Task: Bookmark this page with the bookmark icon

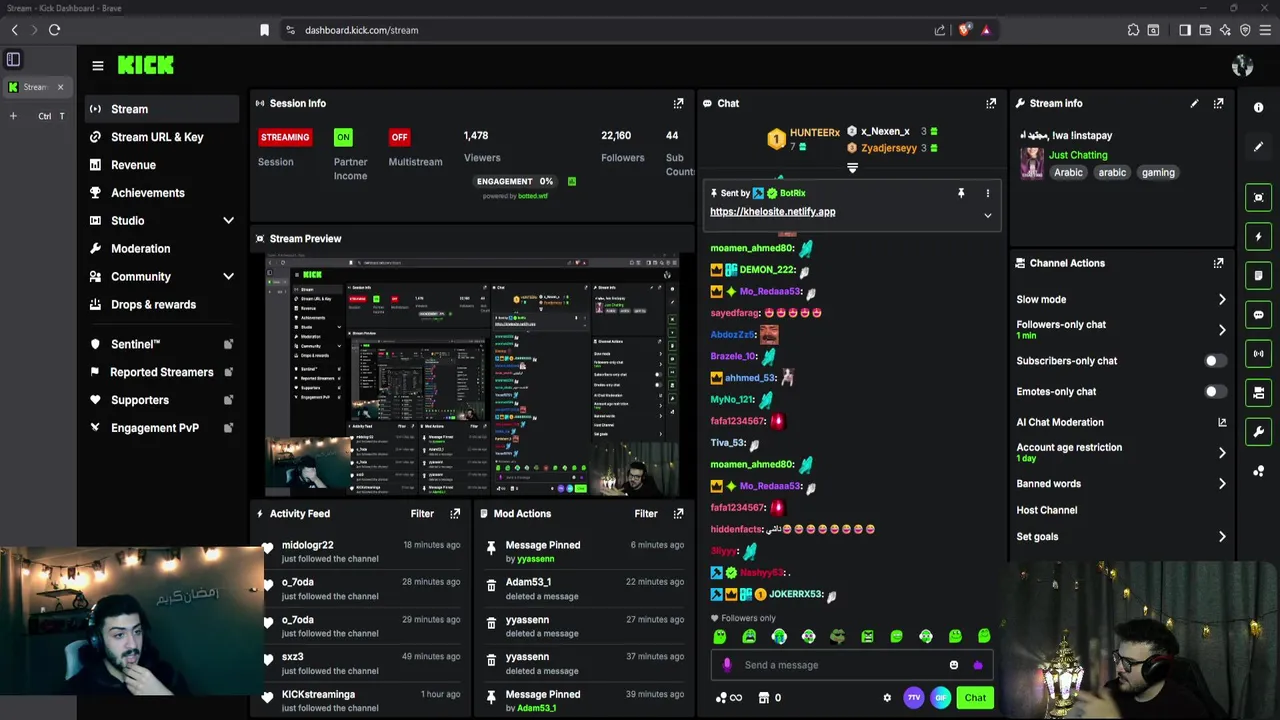Action: pyautogui.click(x=264, y=30)
